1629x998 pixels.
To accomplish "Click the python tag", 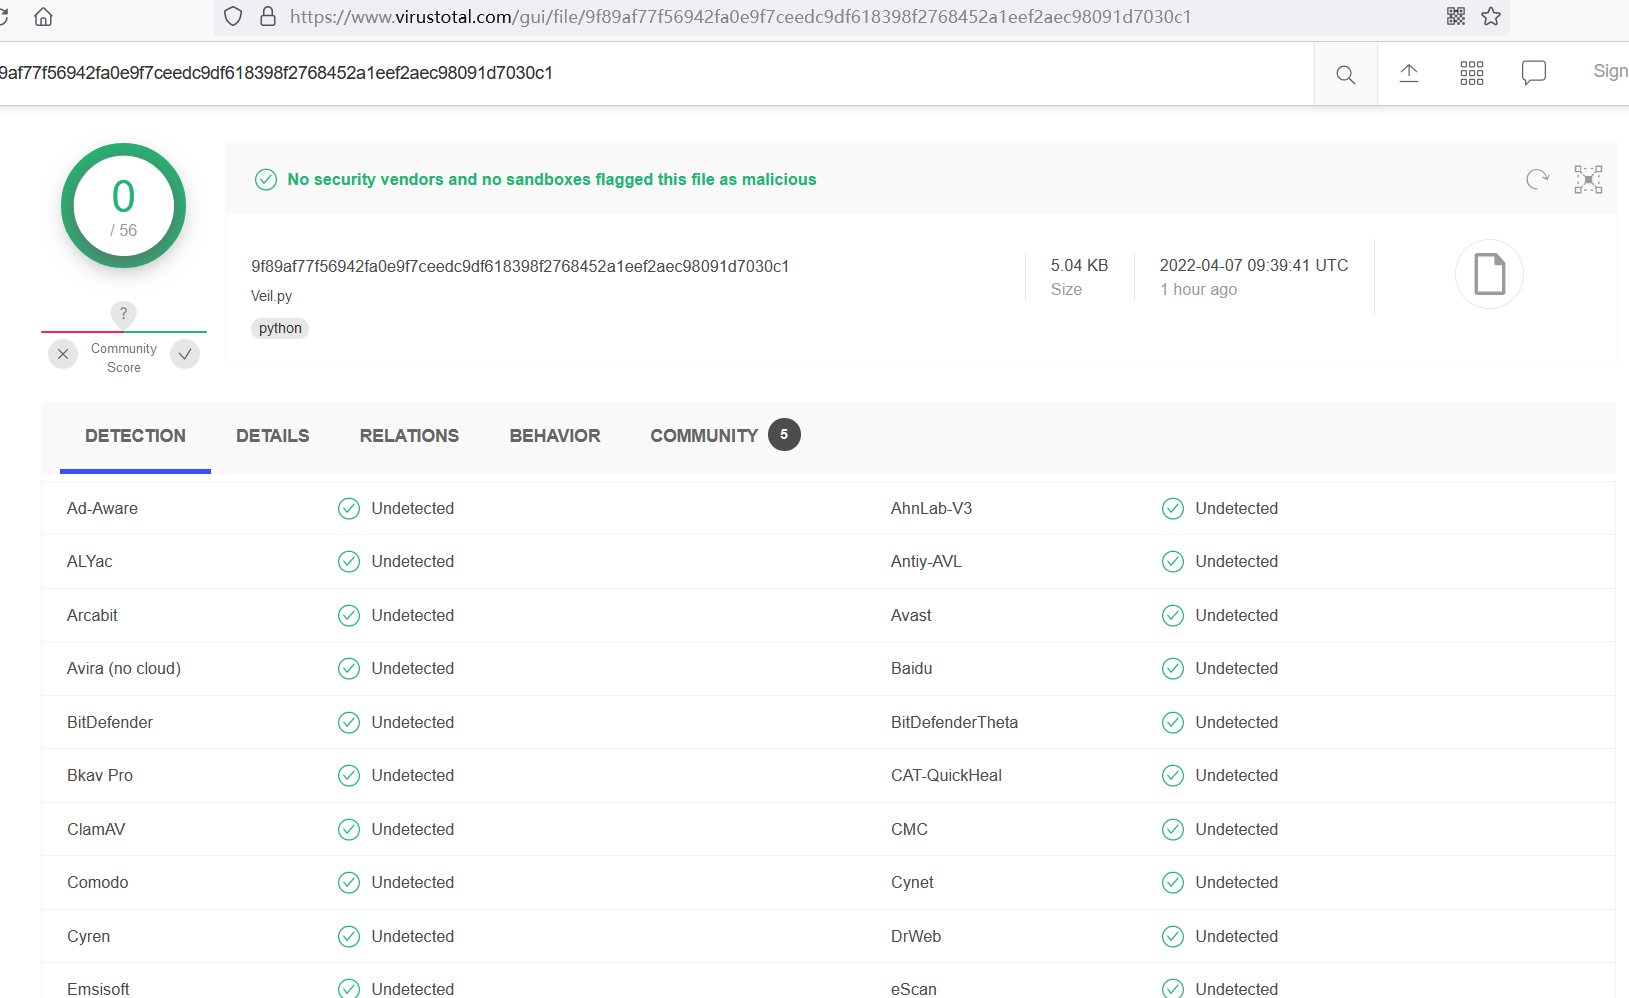I will [x=280, y=328].
